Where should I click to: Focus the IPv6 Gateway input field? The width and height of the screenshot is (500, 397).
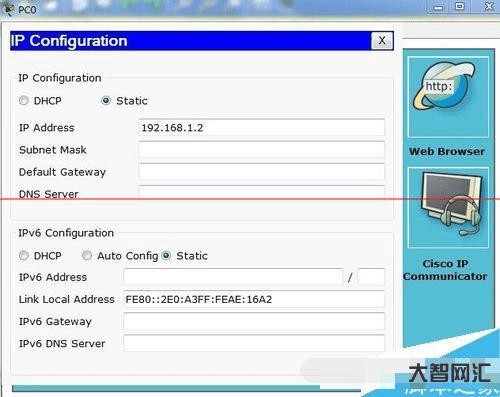254,321
